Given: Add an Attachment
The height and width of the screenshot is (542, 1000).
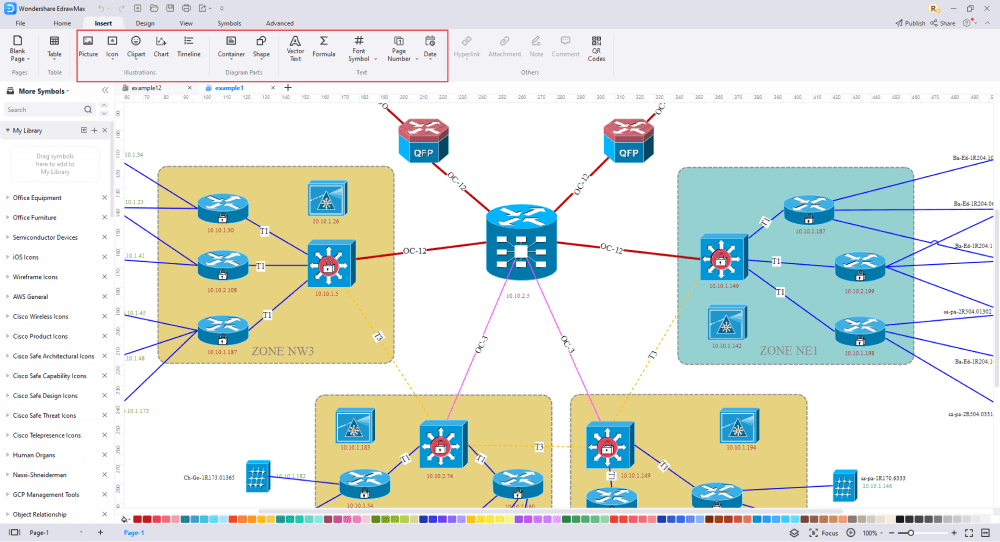Looking at the screenshot, I should tap(504, 47).
